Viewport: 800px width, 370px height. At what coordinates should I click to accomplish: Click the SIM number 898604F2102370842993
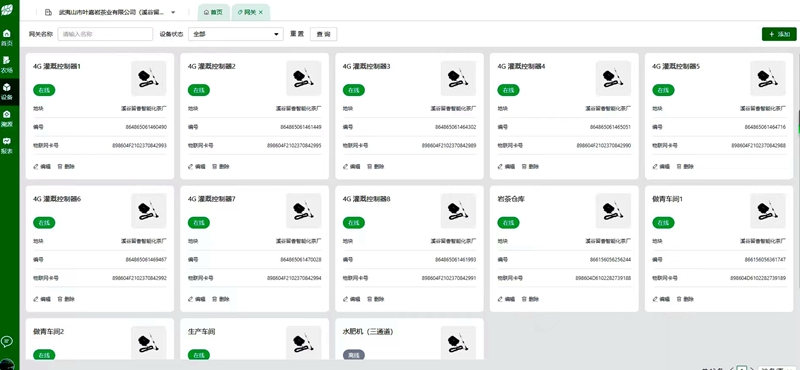coord(139,145)
